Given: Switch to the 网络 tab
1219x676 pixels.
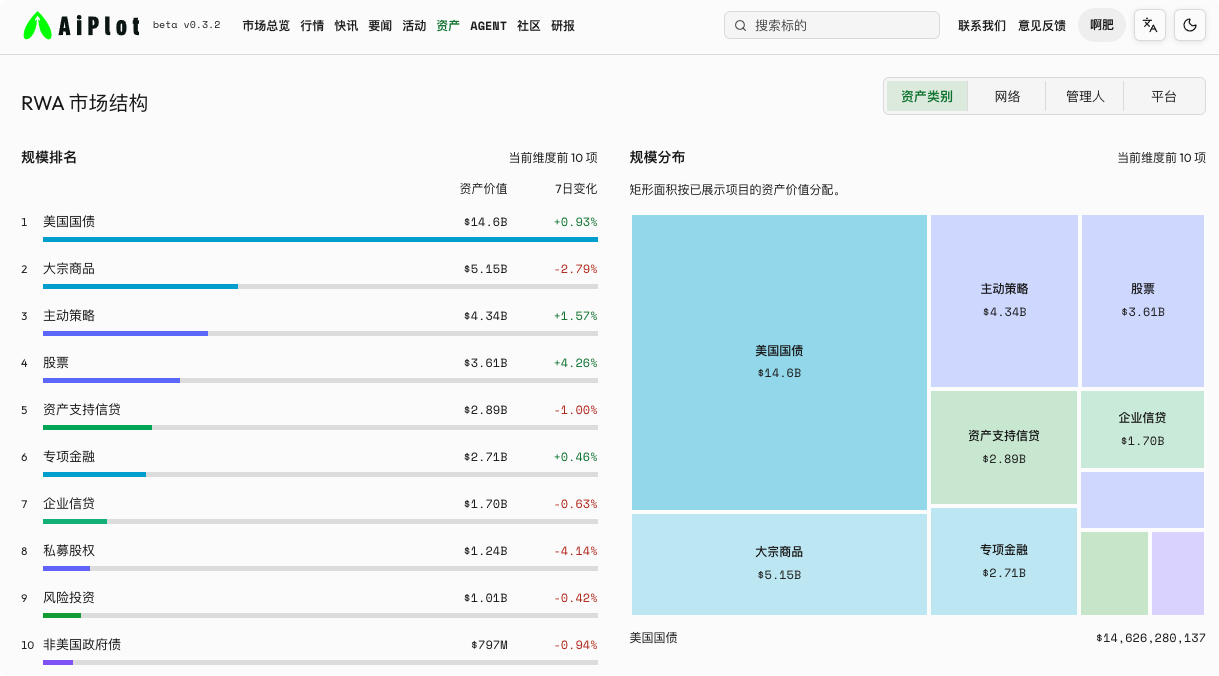Looking at the screenshot, I should click(x=1007, y=97).
